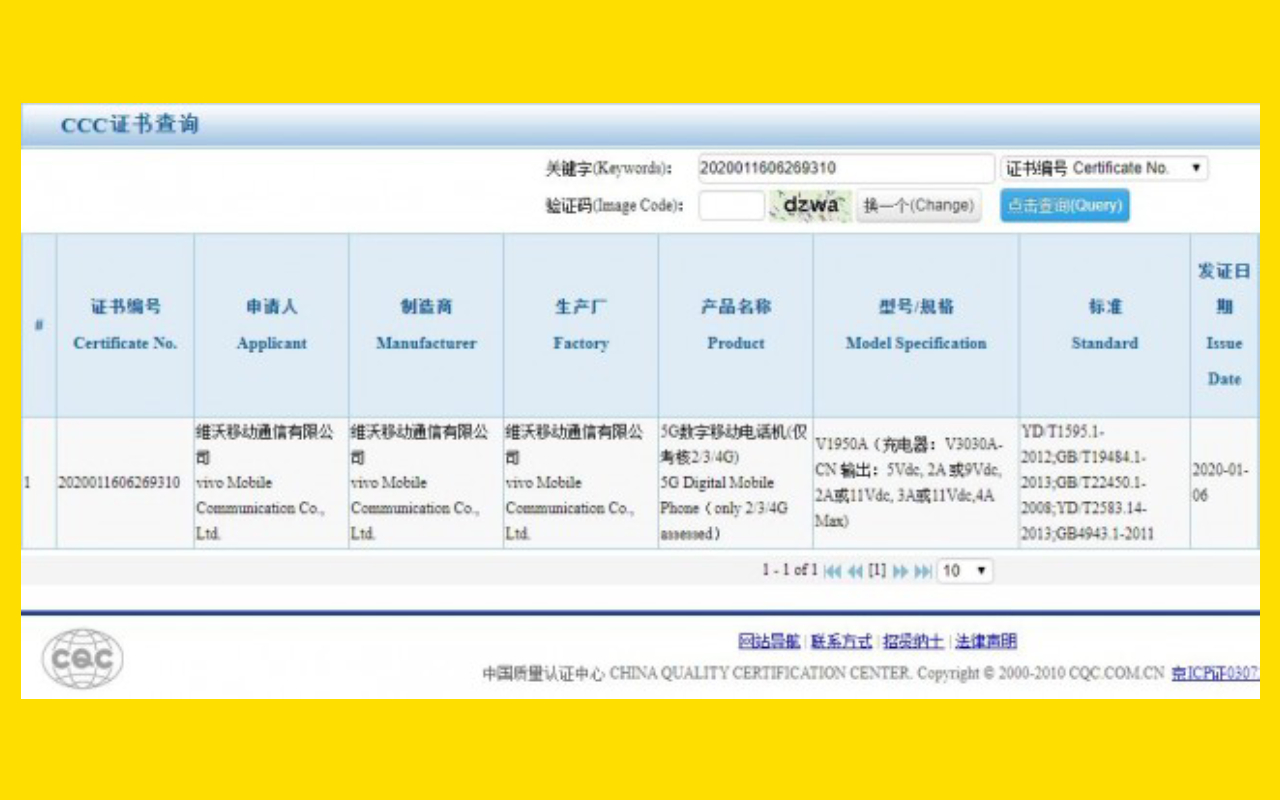This screenshot has width=1280, height=800.
Task: Click the Manufacturer column header
Action: [x=426, y=325]
